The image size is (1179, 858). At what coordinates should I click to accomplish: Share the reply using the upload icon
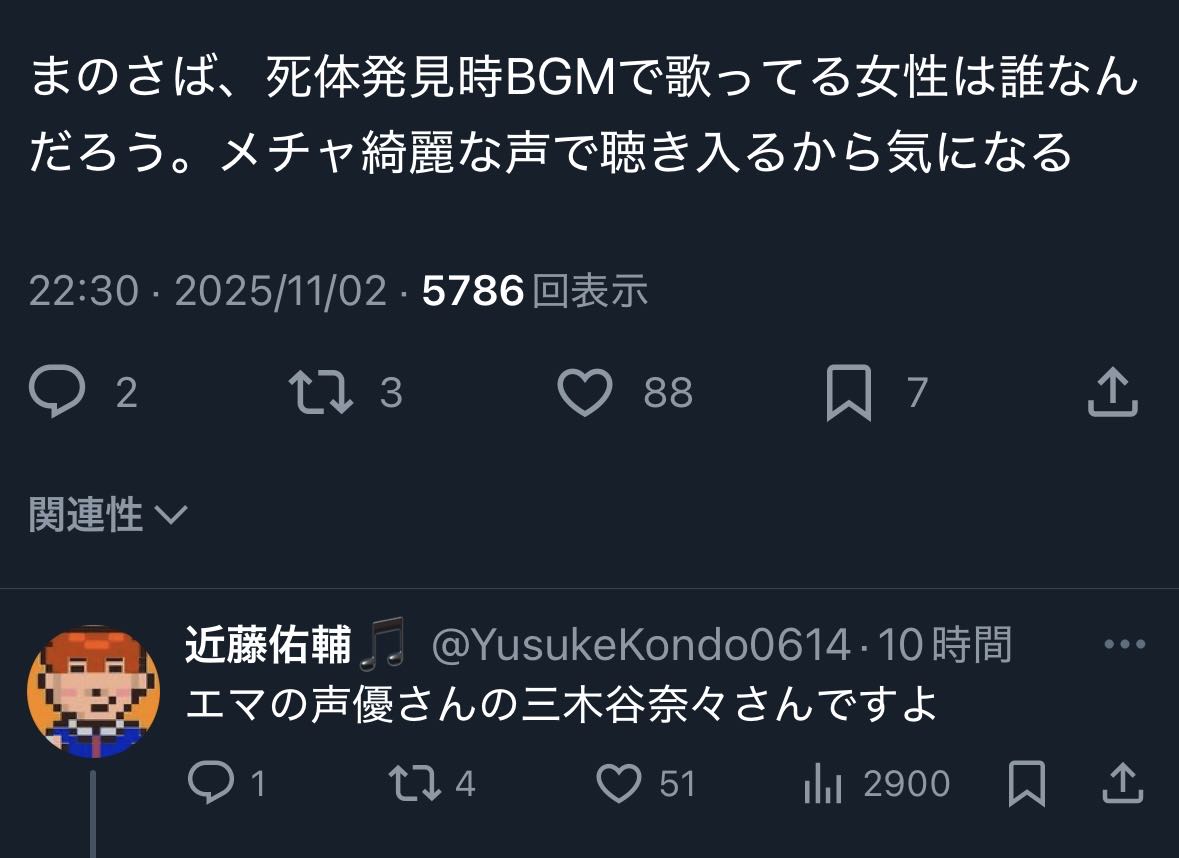coord(1123,783)
